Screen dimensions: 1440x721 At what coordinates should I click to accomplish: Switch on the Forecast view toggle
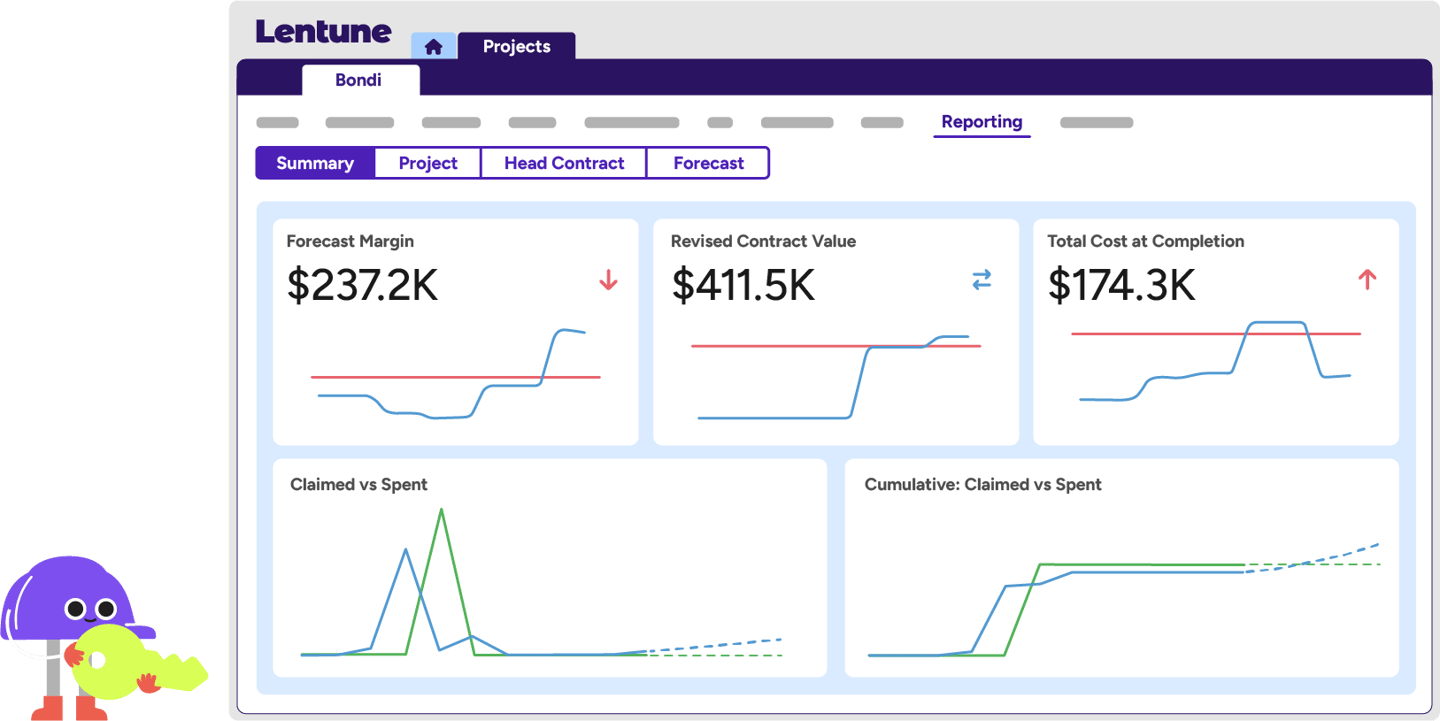tap(708, 162)
